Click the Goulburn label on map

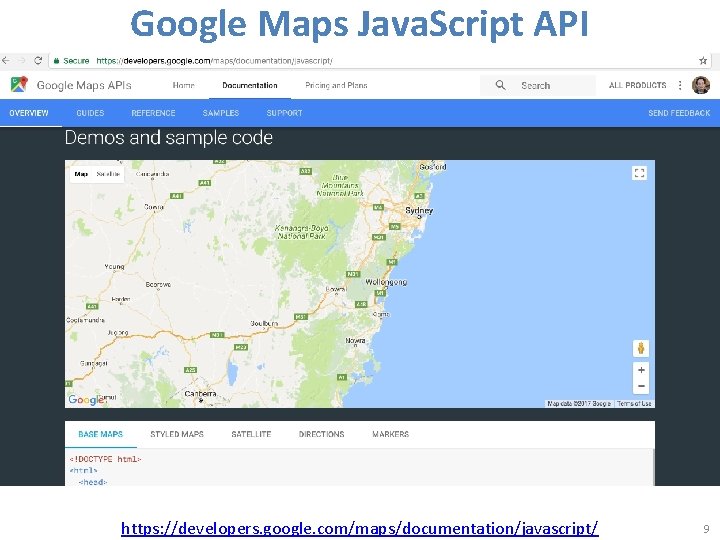coord(264,323)
